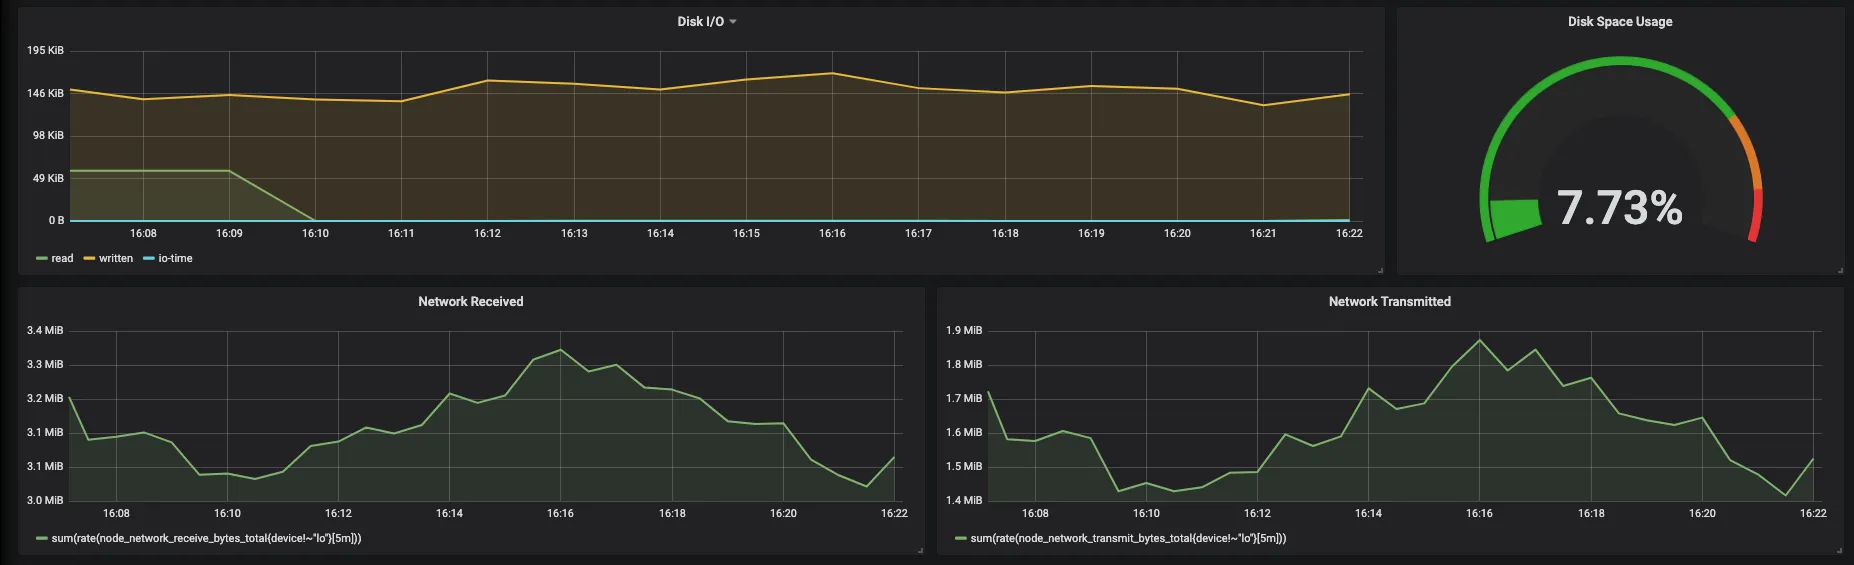Click the 7.73% gauge value
The height and width of the screenshot is (565, 1854).
[x=1620, y=208]
